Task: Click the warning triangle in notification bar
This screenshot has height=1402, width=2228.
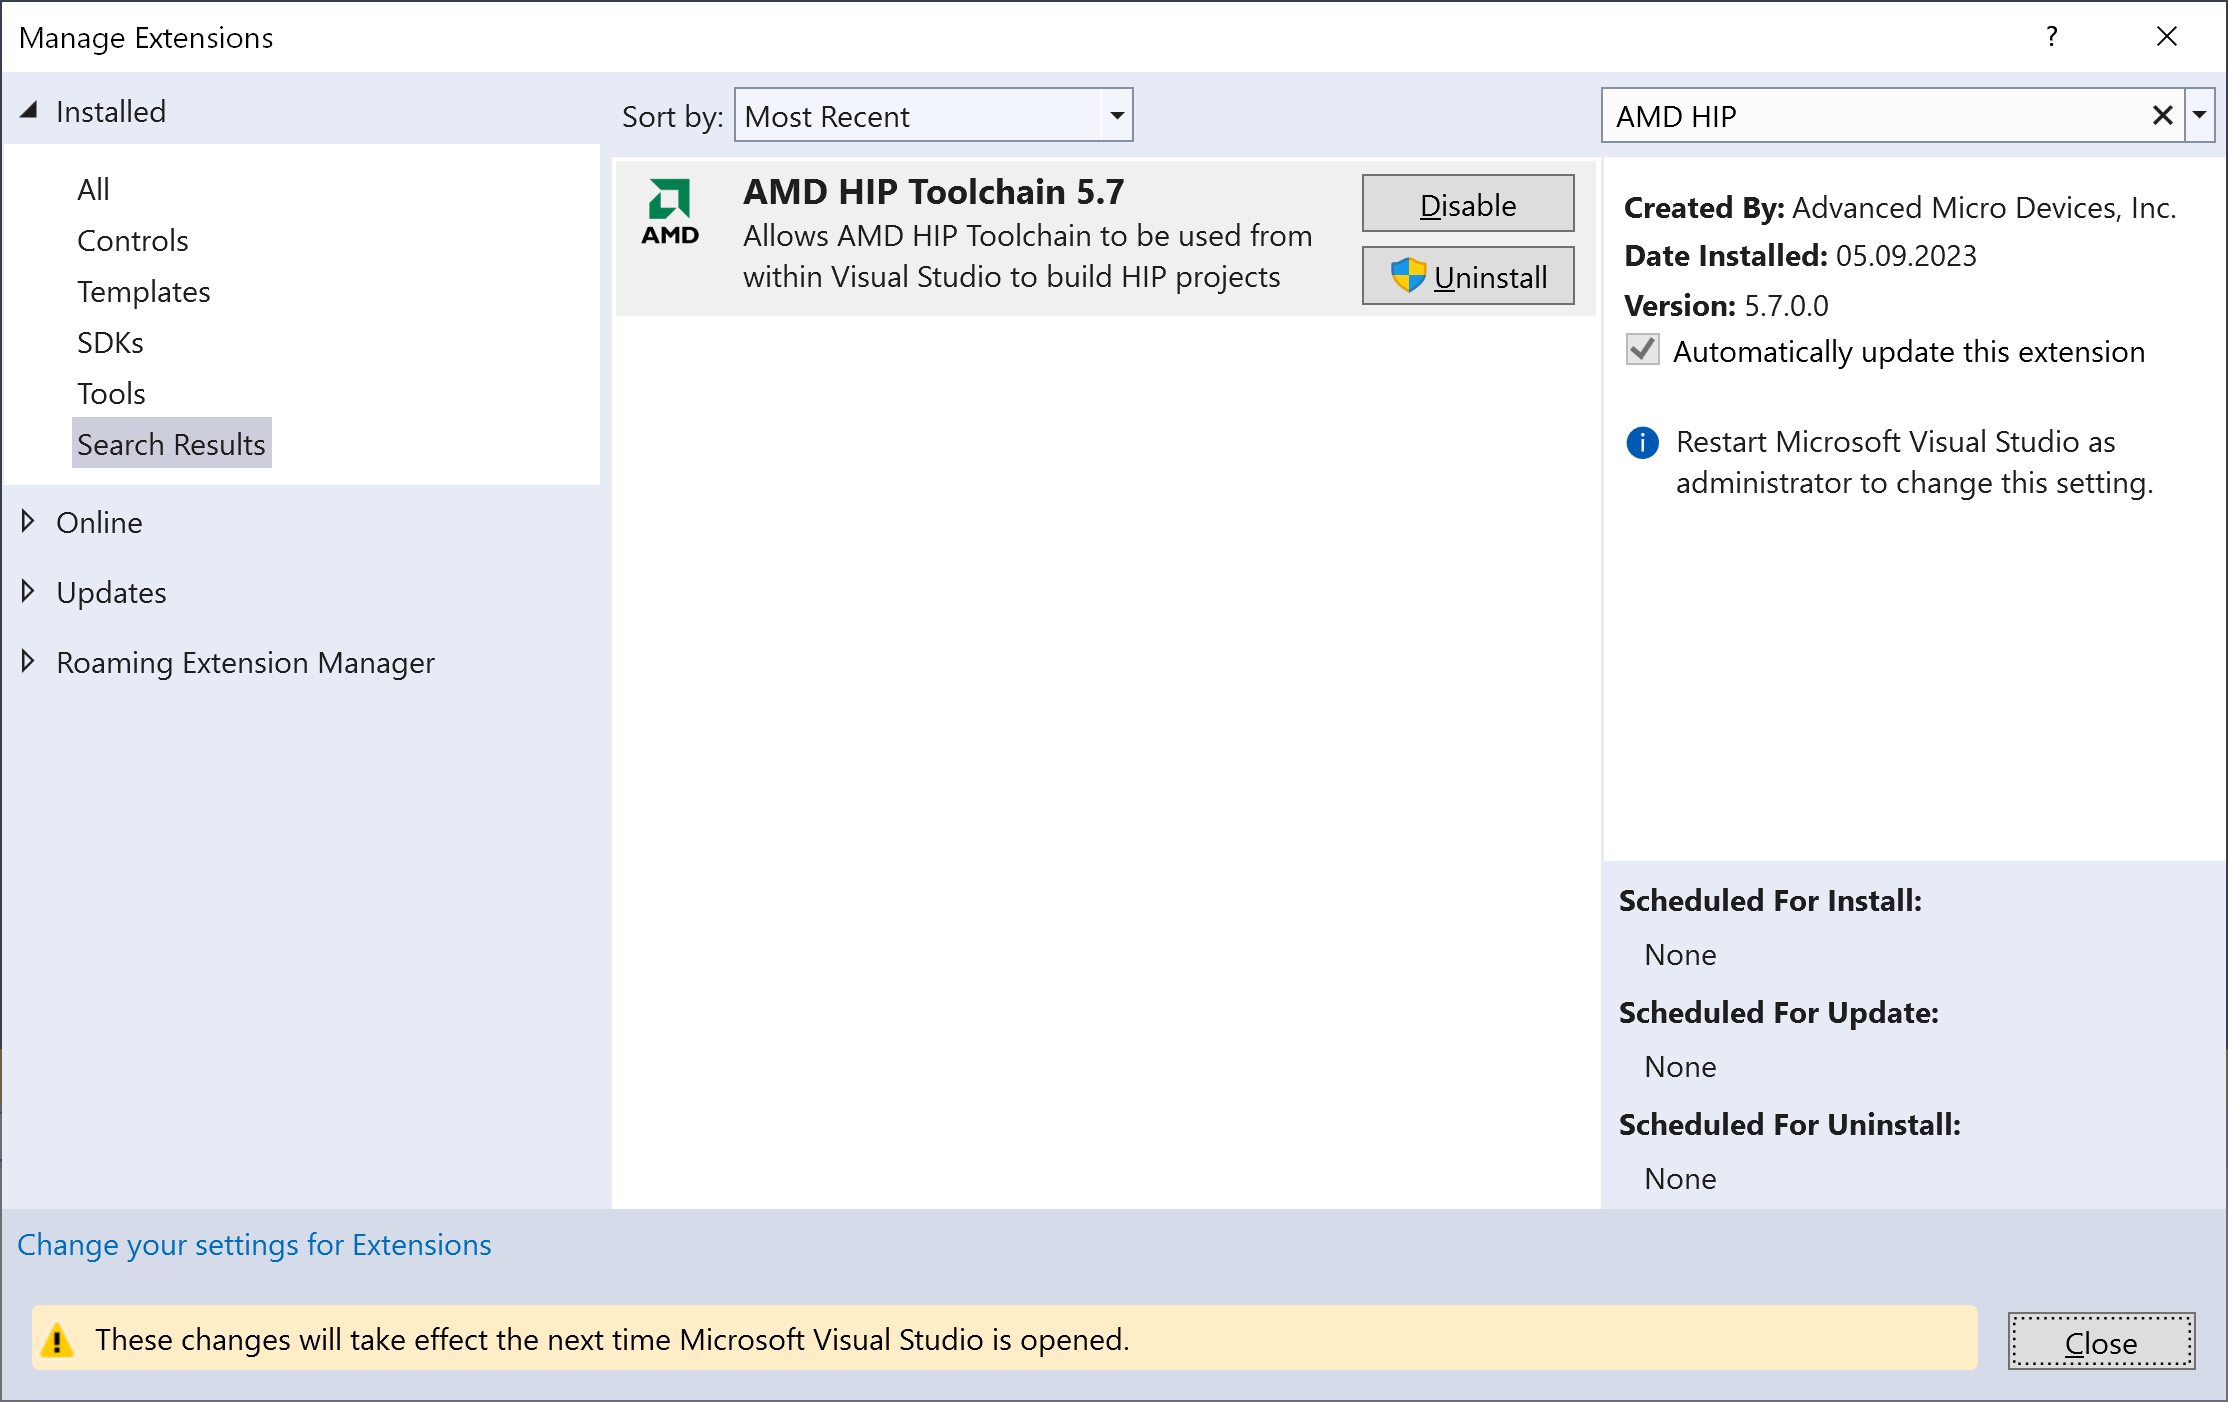Action: tap(61, 1339)
